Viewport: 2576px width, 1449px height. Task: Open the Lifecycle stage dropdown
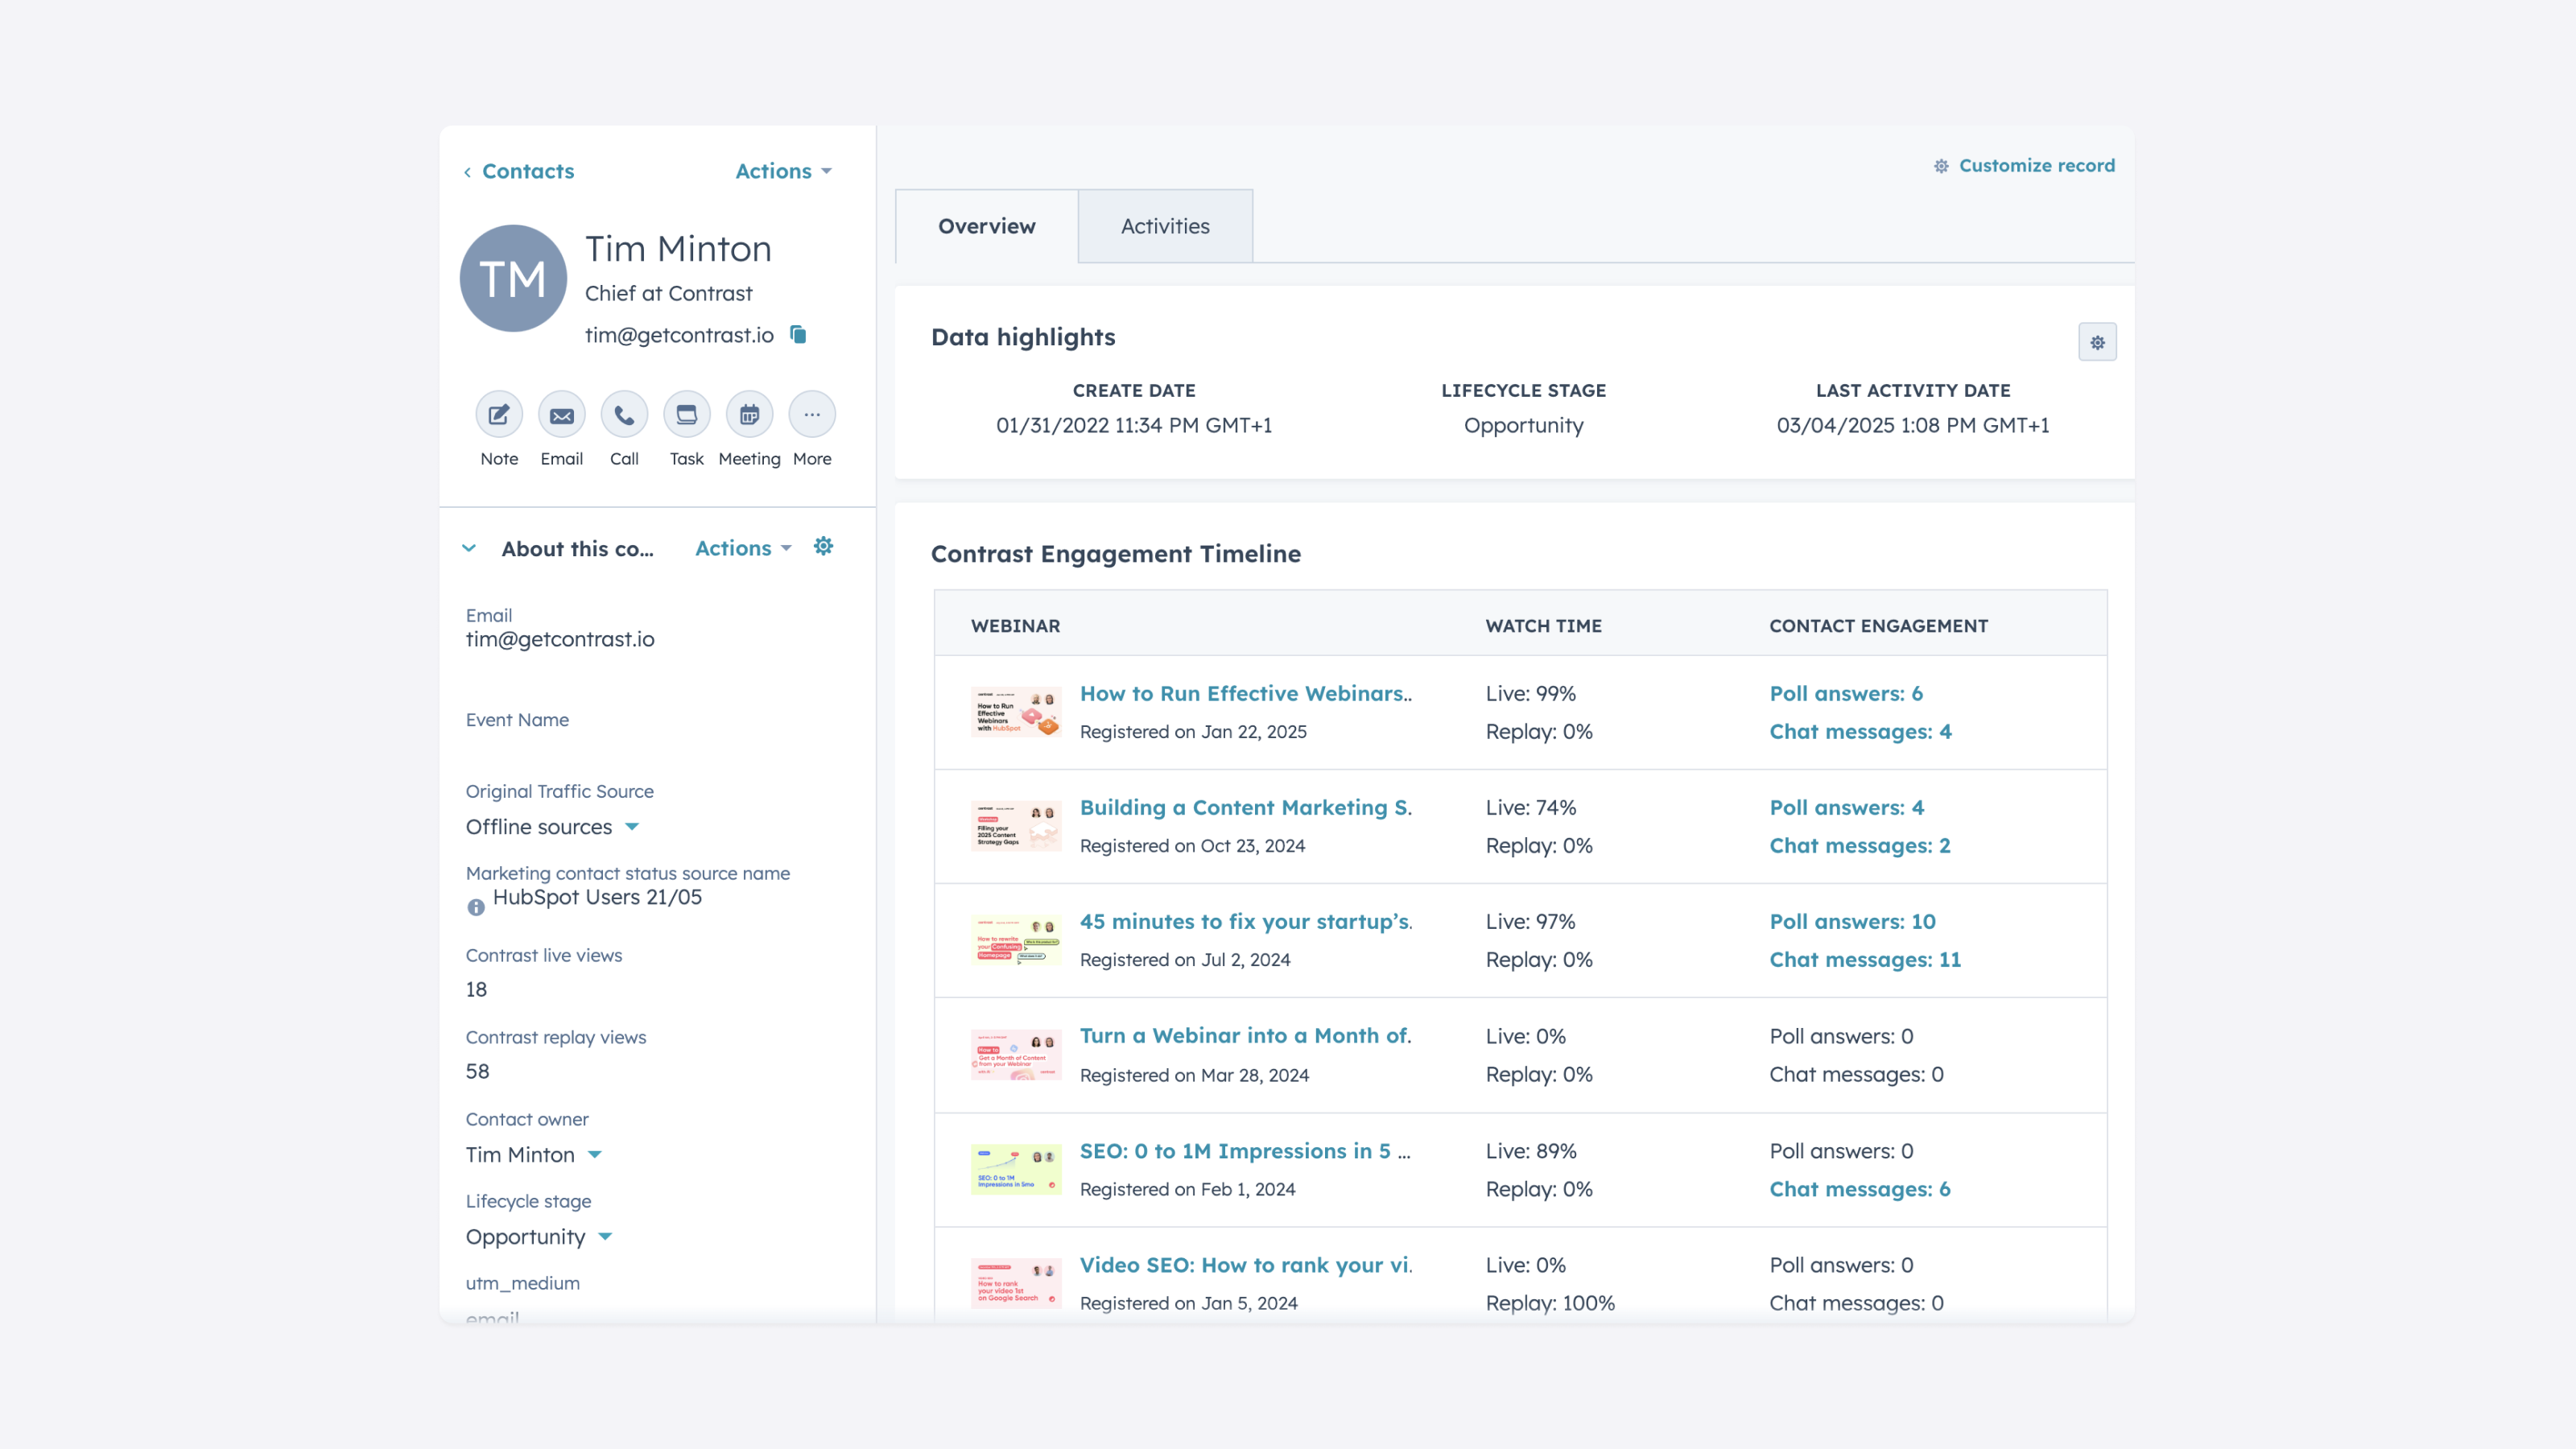607,1236
